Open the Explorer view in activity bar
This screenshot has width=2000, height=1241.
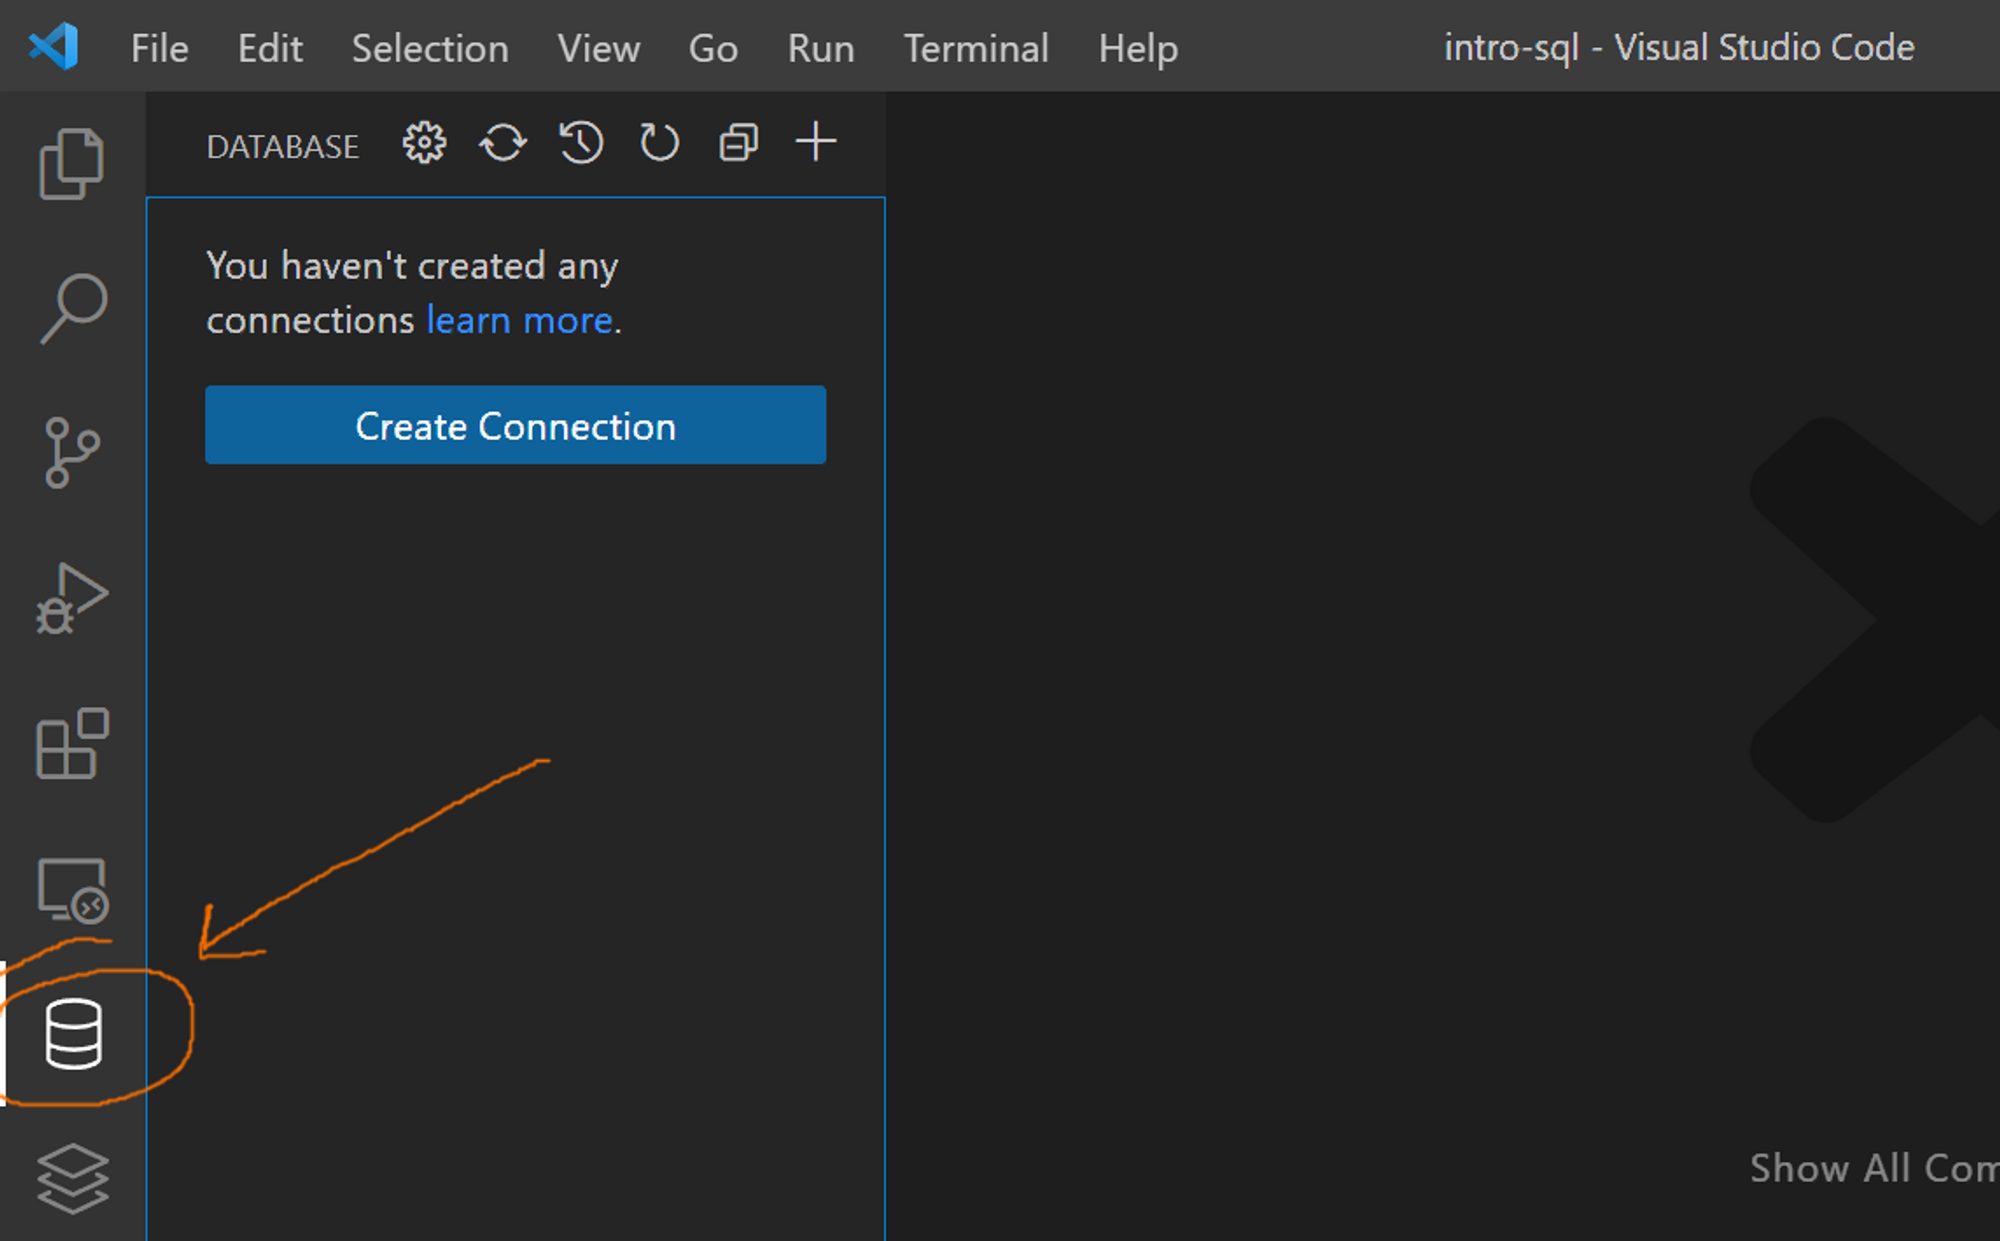pyautogui.click(x=71, y=163)
